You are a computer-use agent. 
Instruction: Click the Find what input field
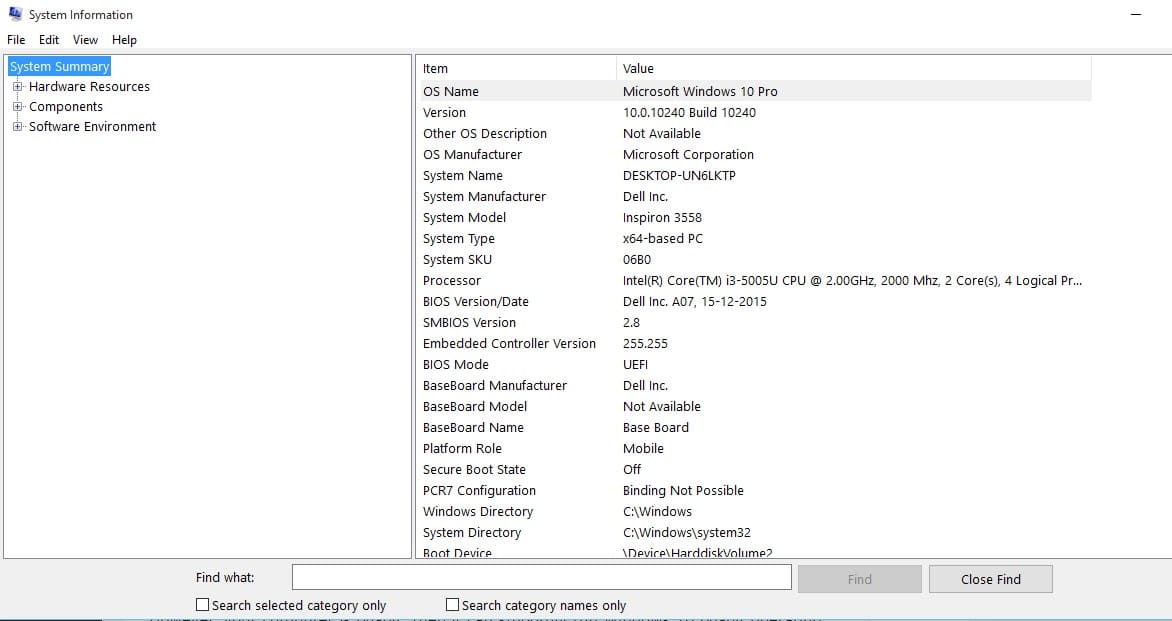coord(541,578)
